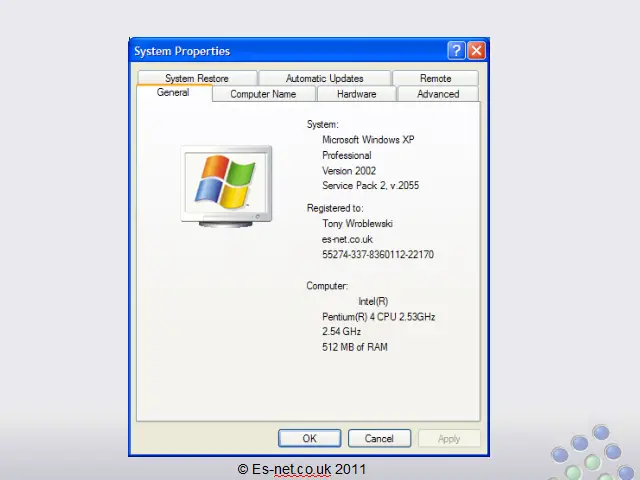This screenshot has height=480, width=640.
Task: Click the "Version 2002" text
Action: [x=349, y=171]
